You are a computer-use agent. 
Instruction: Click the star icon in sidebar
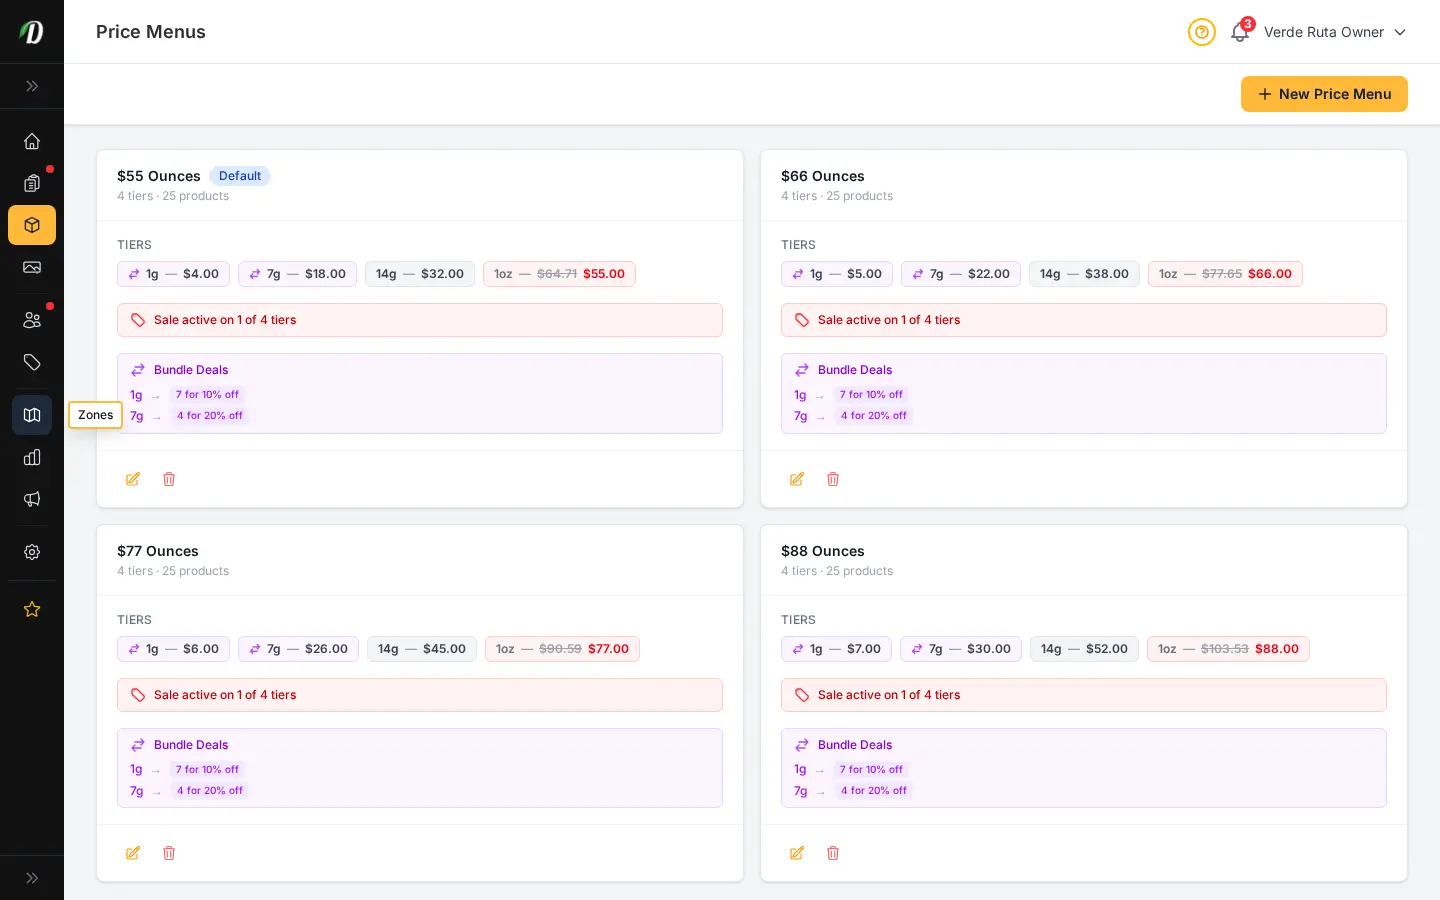(32, 609)
